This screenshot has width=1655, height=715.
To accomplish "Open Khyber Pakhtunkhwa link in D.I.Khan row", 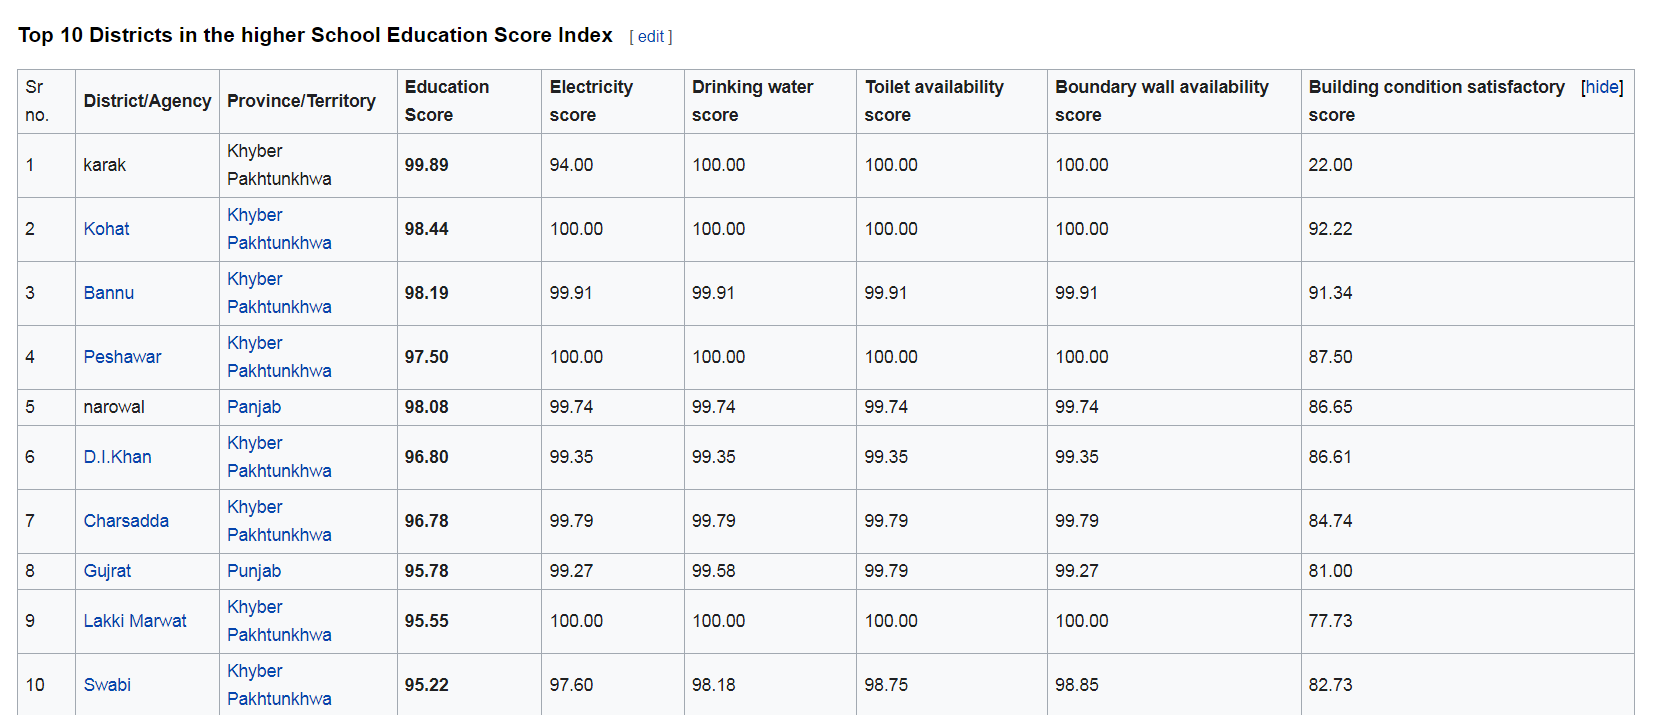I will tap(279, 457).
